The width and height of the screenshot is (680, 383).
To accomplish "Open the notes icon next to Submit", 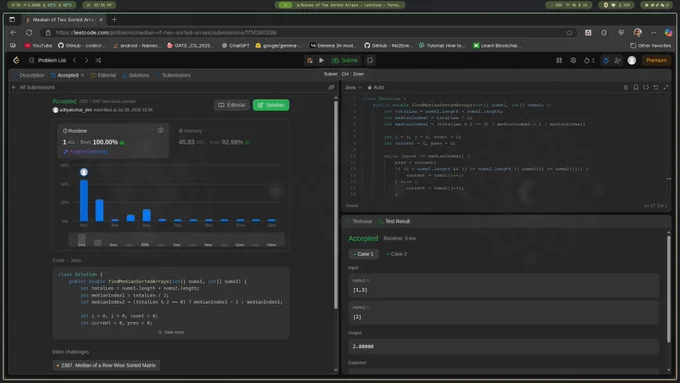I will click(370, 60).
